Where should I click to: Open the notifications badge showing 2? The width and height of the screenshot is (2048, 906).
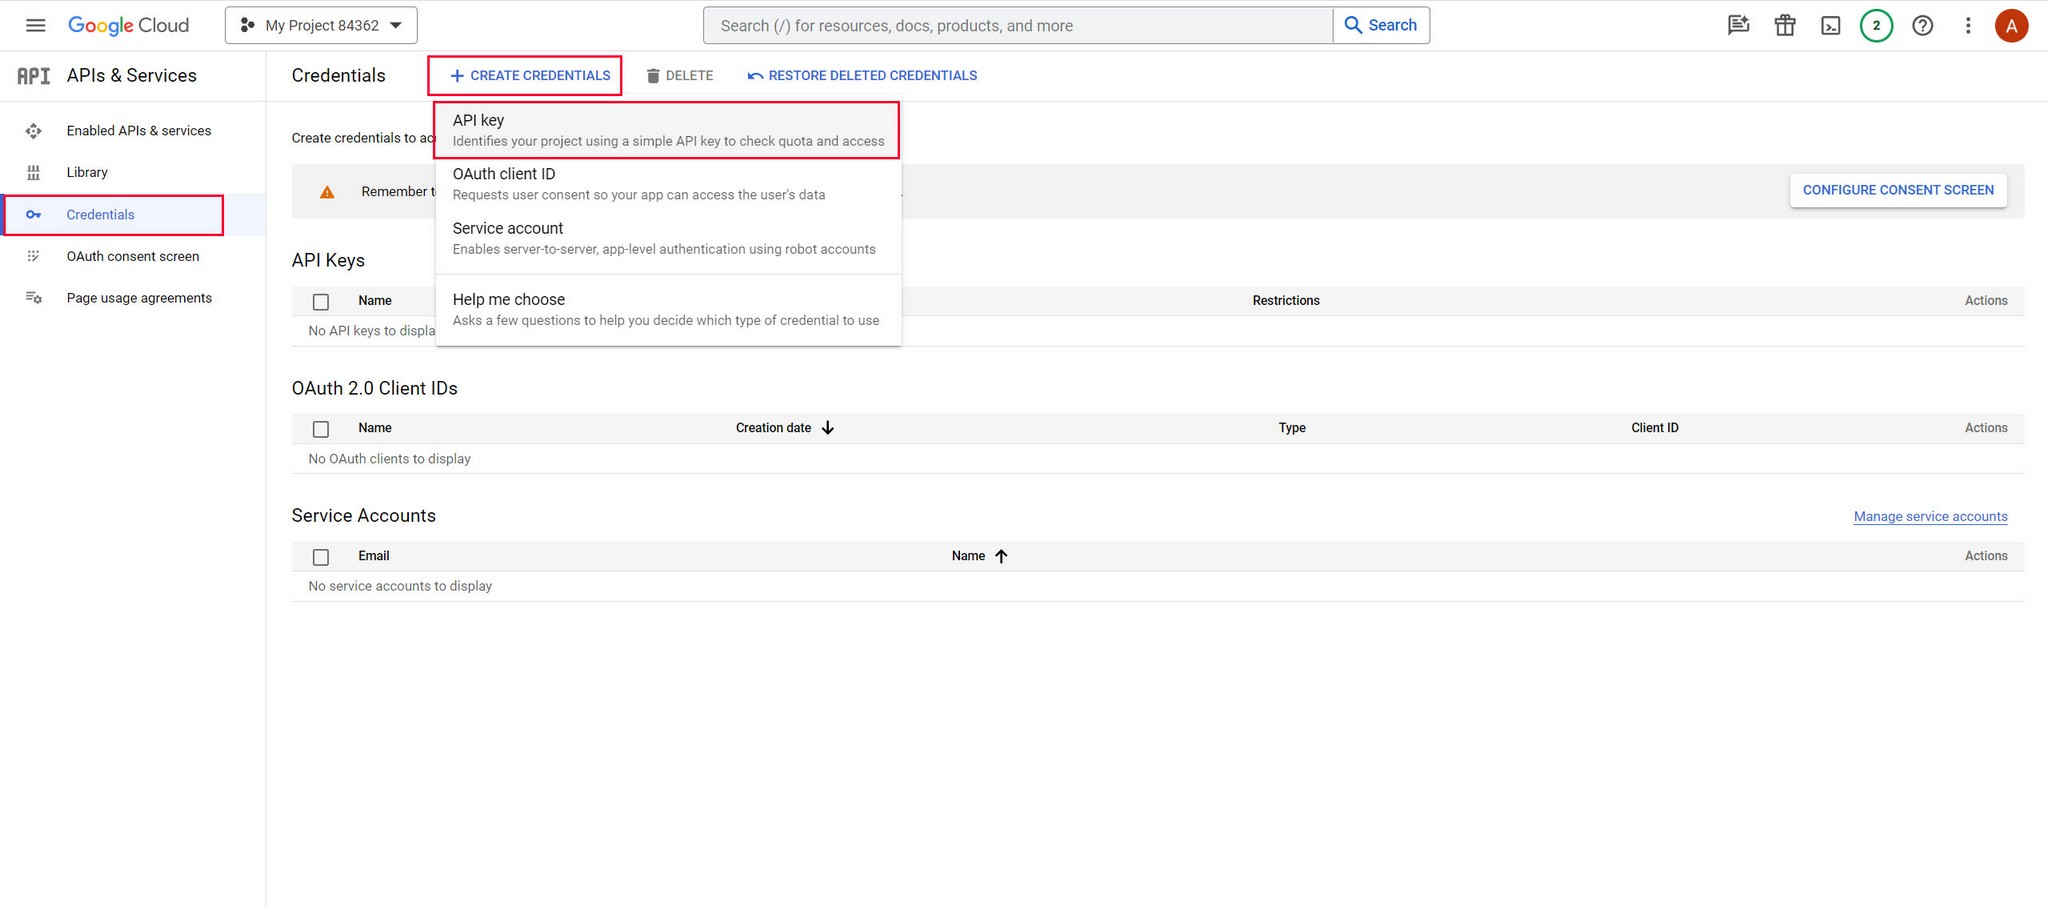point(1876,25)
